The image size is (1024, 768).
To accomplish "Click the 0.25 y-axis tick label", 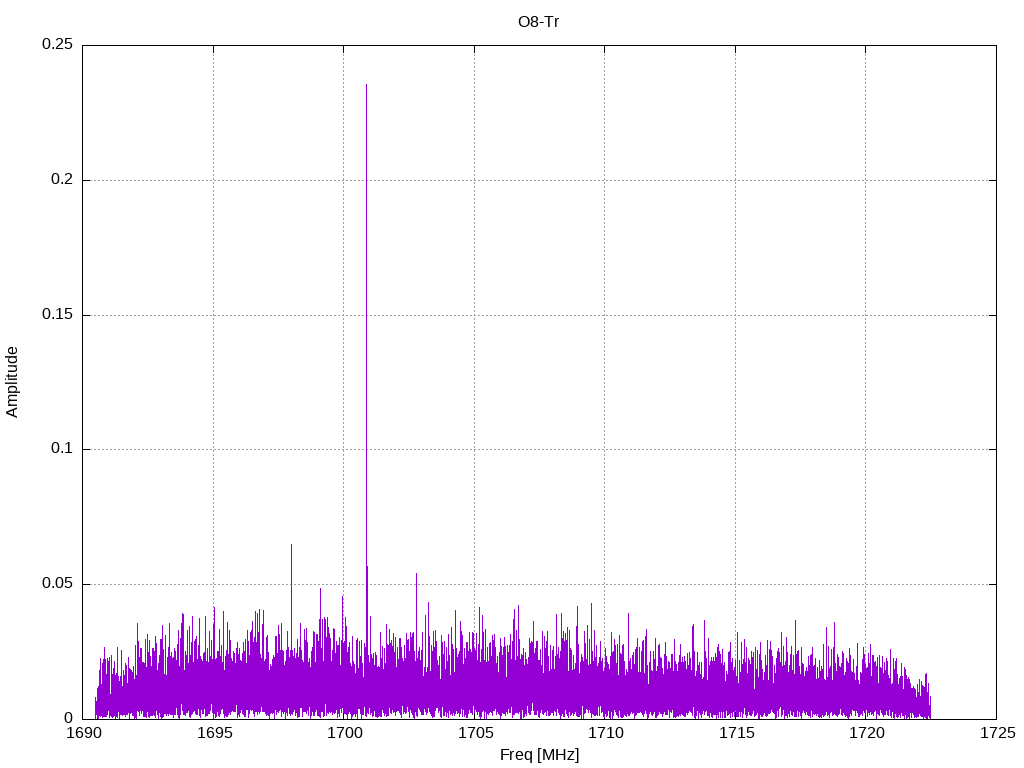I will [57, 45].
